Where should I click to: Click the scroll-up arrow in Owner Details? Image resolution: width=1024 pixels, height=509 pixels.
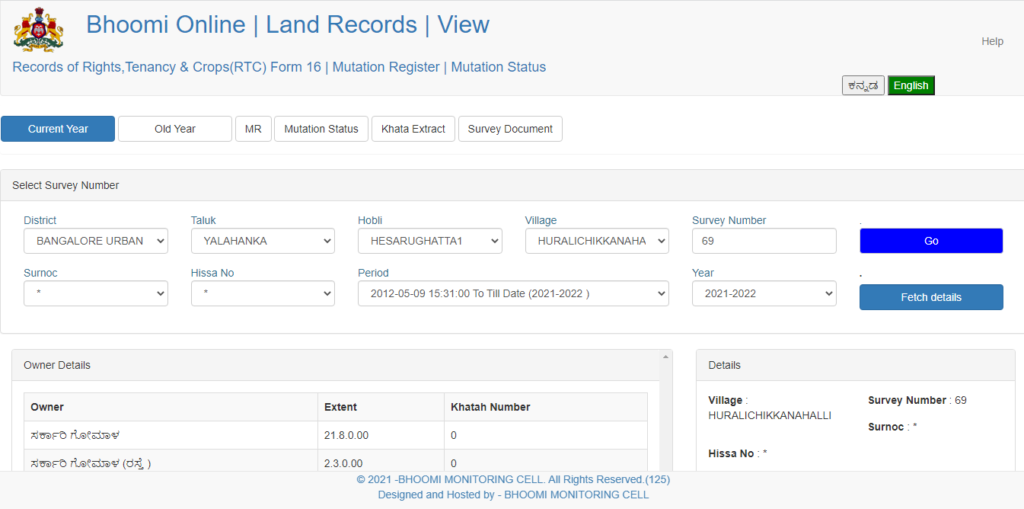(x=666, y=356)
